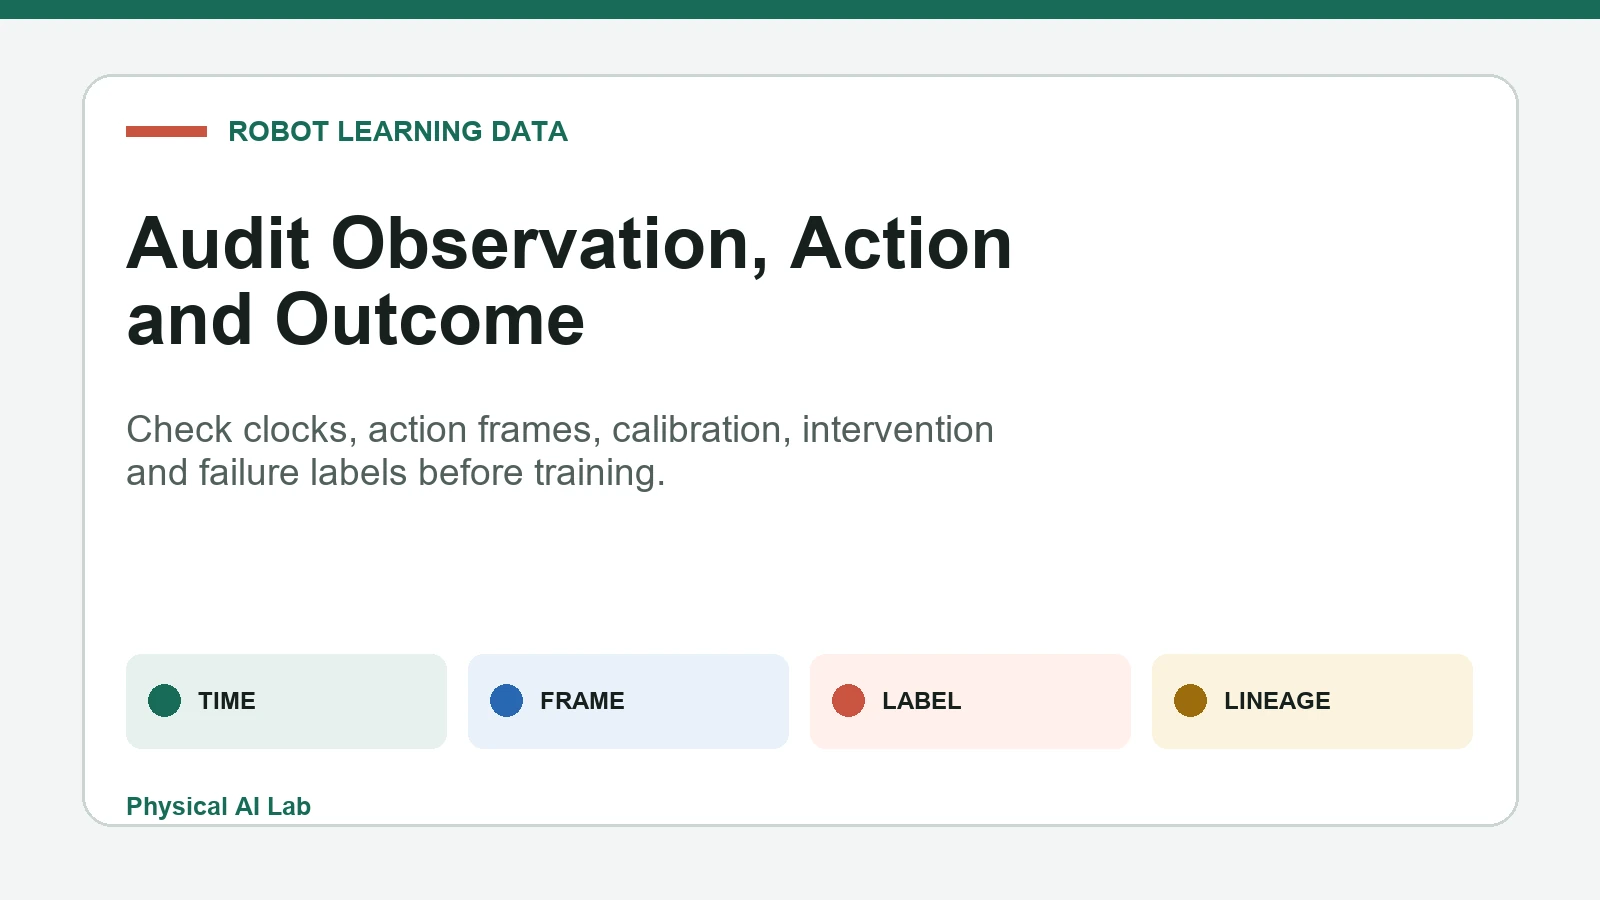Click the phrase Check clocks in the subtitle

(237, 430)
